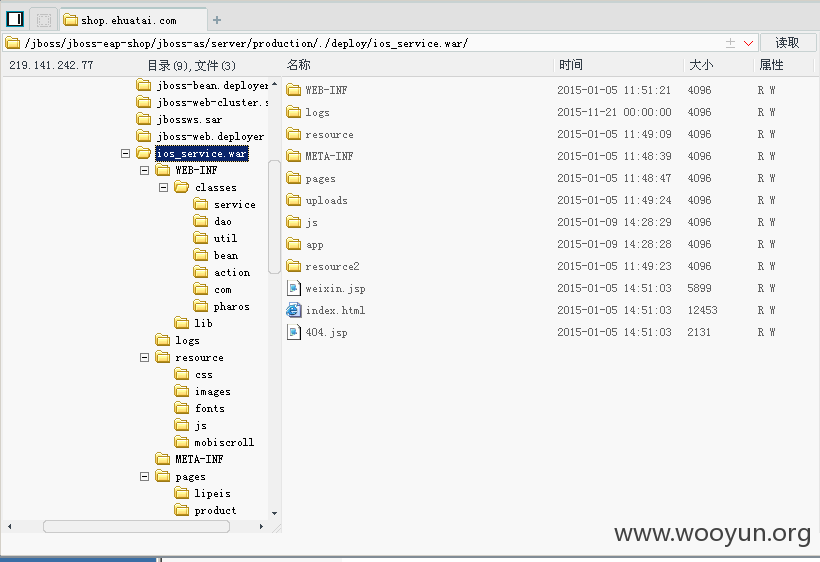
Task: Click the js folder icon in file list
Action: click(294, 222)
